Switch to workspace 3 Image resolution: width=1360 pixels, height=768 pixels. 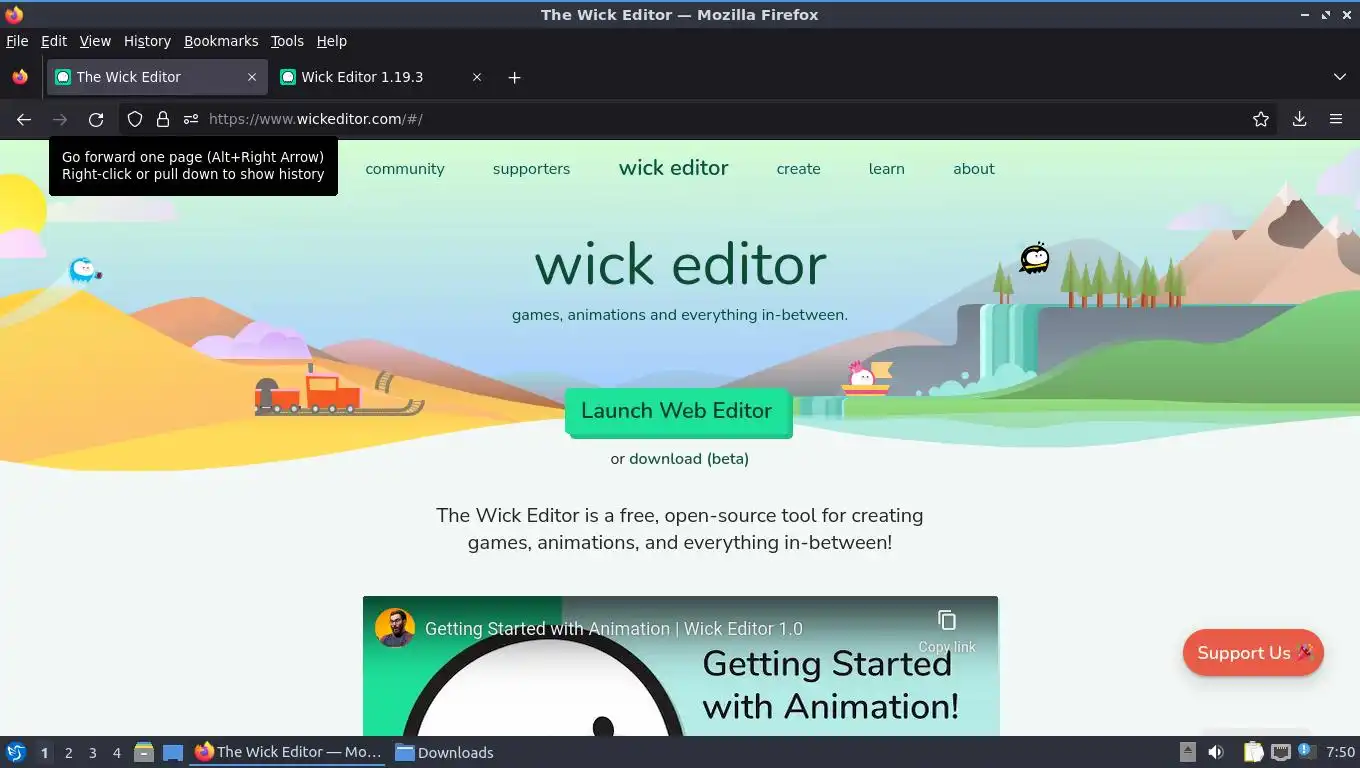[x=92, y=753]
